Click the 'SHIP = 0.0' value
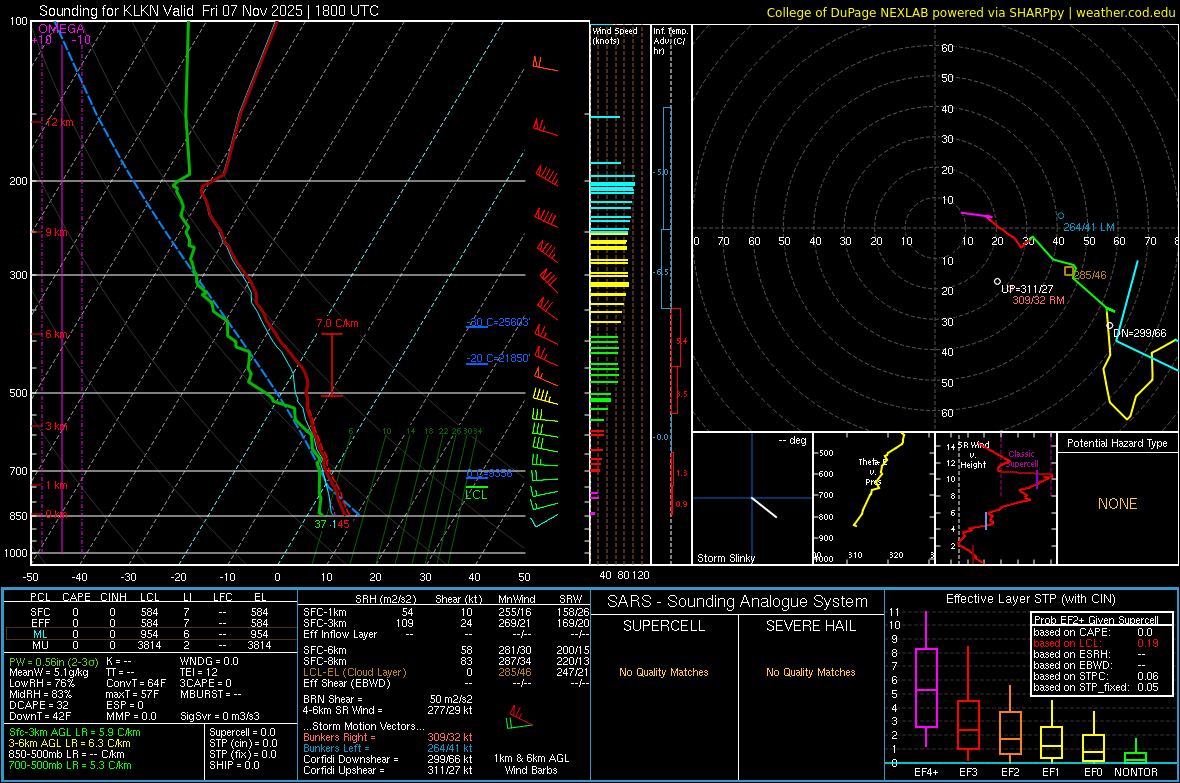Viewport: 1180px width, 783px height. pyautogui.click(x=234, y=765)
